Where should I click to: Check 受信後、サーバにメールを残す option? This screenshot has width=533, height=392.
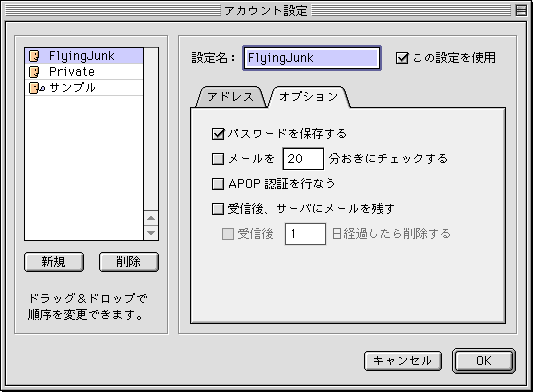(218, 209)
